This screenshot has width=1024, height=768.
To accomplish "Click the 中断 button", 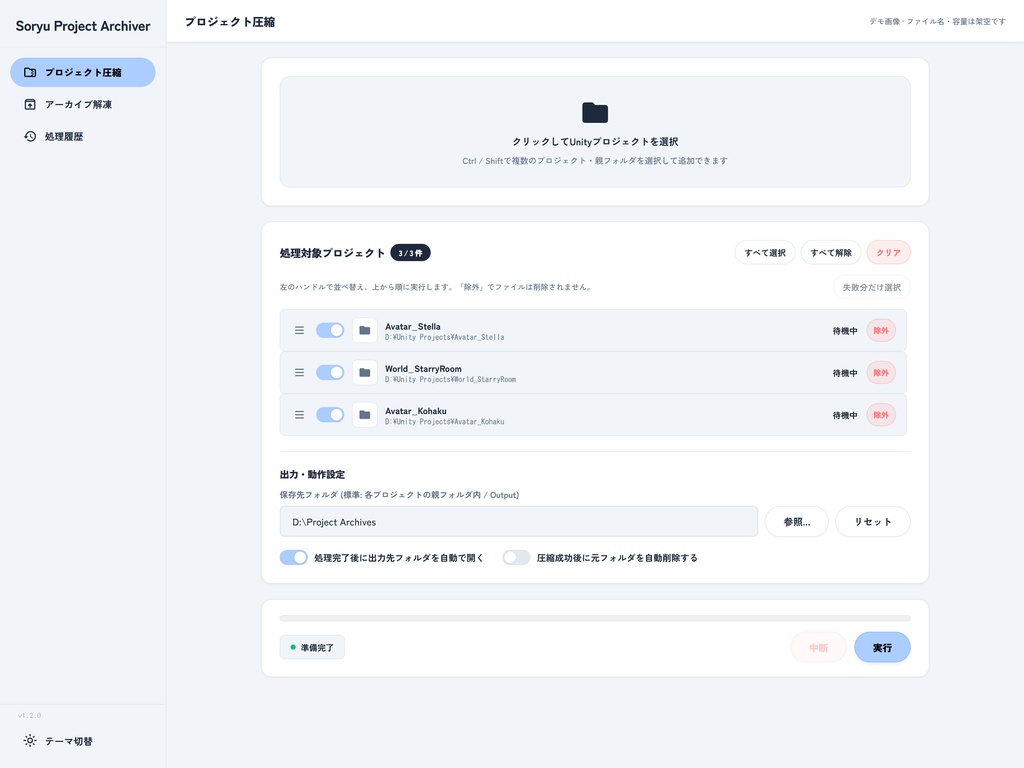I will tap(818, 648).
